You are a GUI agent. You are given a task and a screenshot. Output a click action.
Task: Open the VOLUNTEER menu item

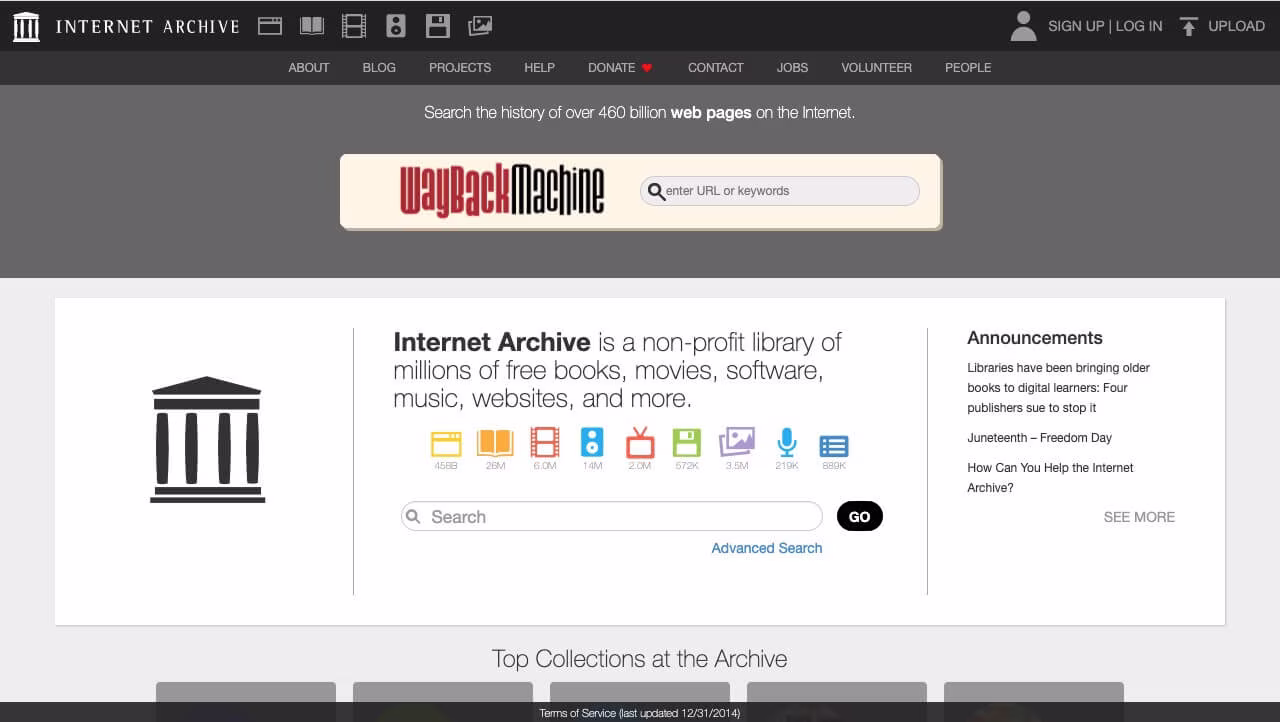(877, 68)
